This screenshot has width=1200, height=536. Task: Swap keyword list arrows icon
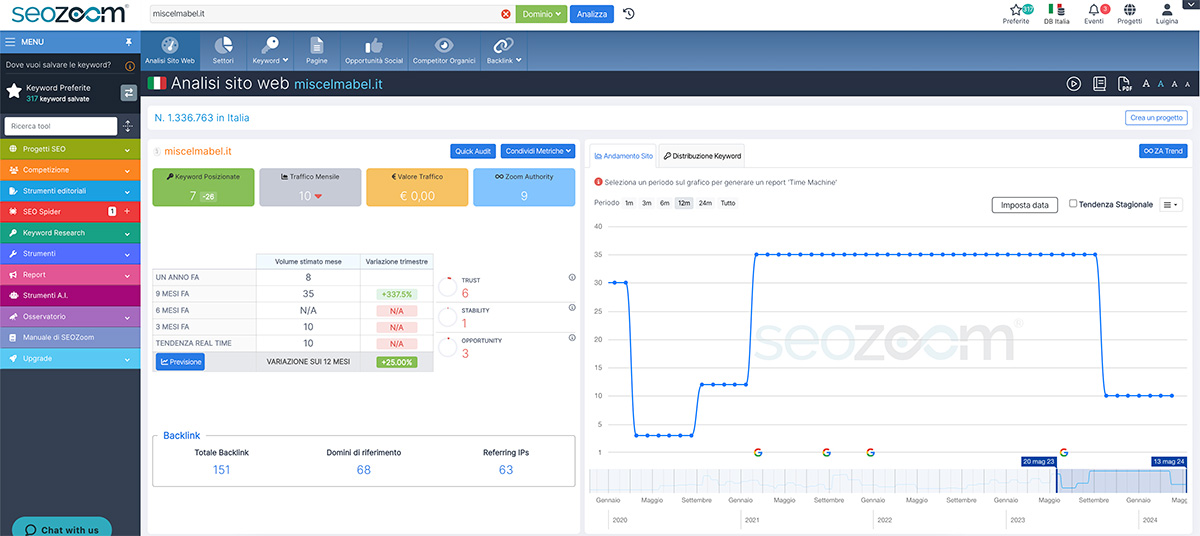point(129,93)
